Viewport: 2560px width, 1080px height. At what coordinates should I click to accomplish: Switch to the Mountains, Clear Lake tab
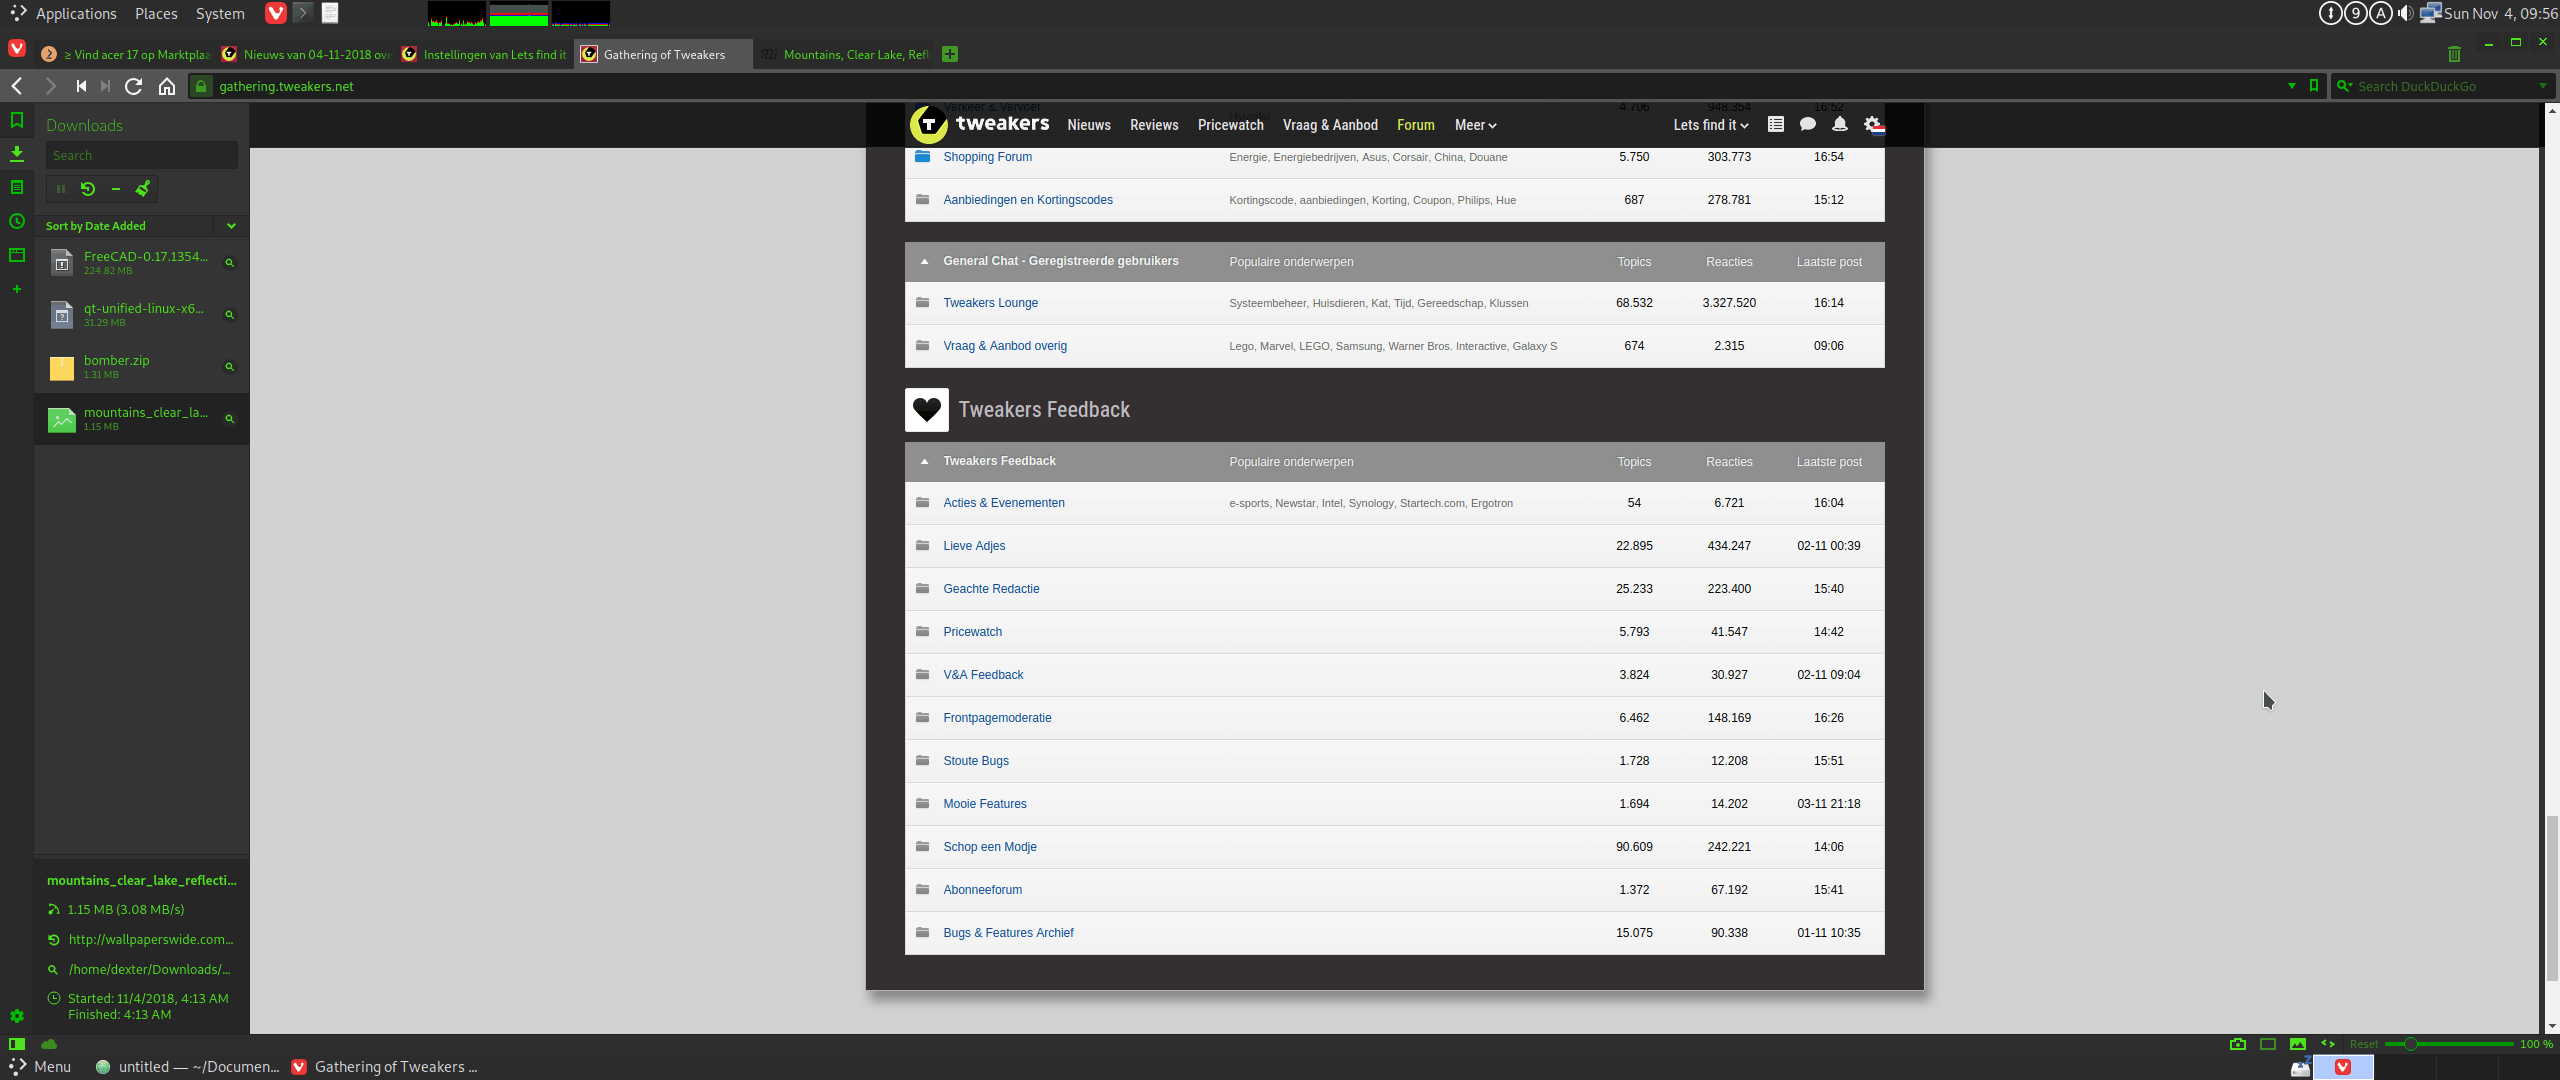coord(855,55)
